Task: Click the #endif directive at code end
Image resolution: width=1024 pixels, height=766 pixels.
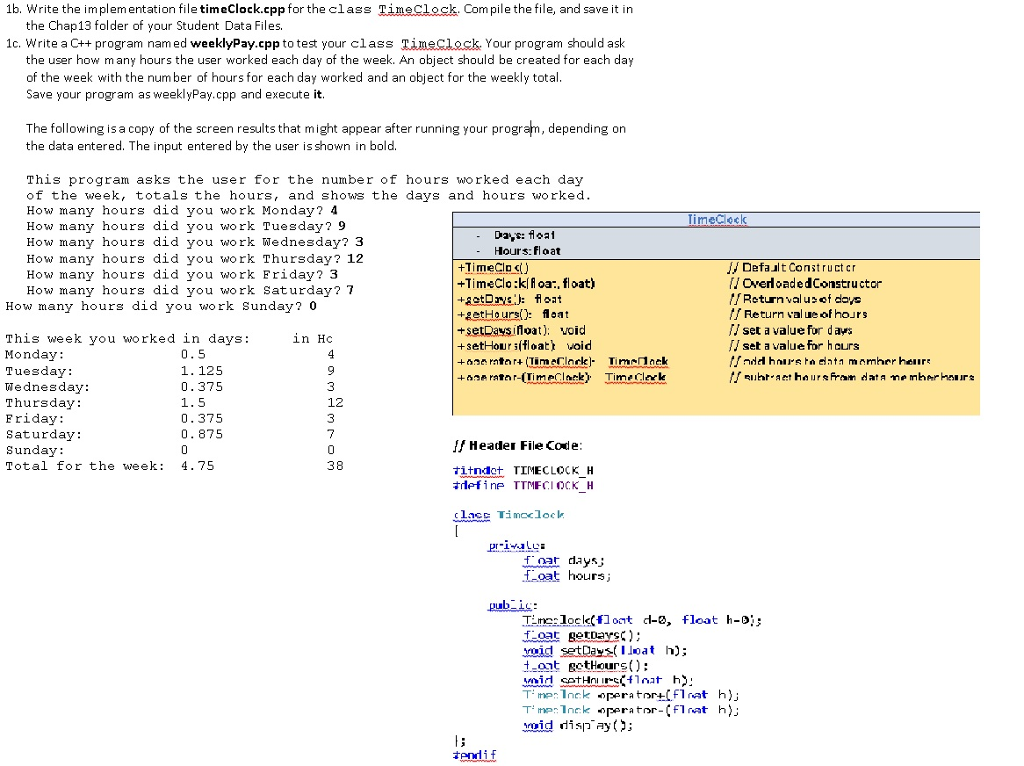Action: tap(474, 754)
